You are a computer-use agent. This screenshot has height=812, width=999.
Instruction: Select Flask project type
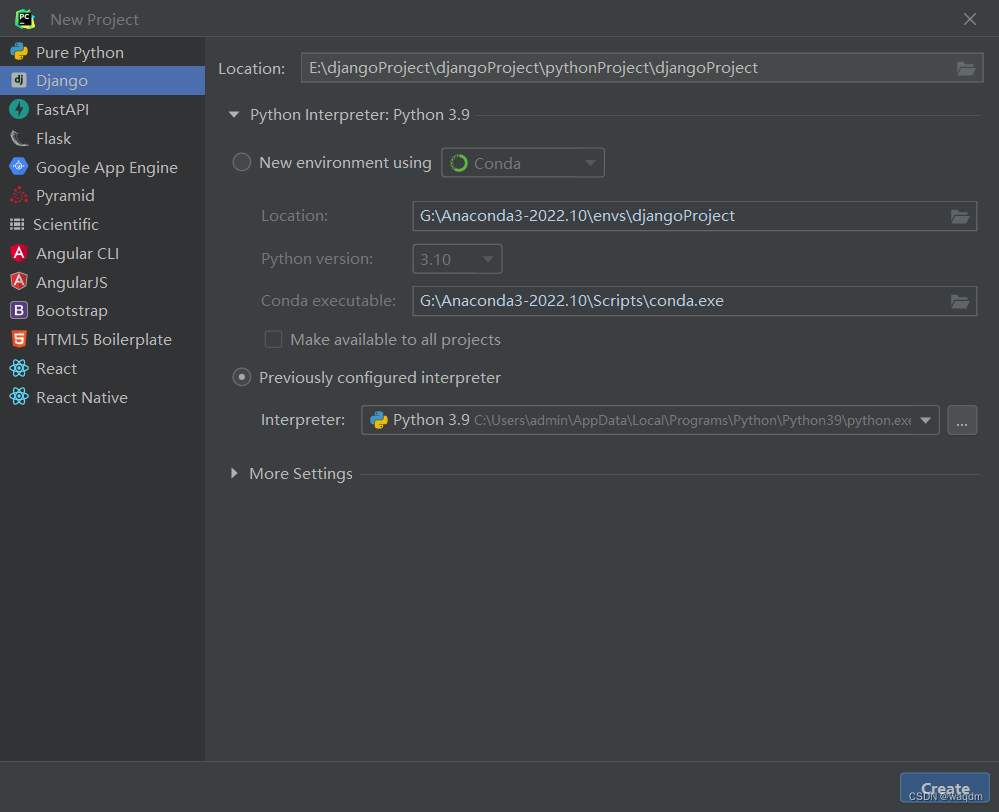pyautogui.click(x=103, y=138)
